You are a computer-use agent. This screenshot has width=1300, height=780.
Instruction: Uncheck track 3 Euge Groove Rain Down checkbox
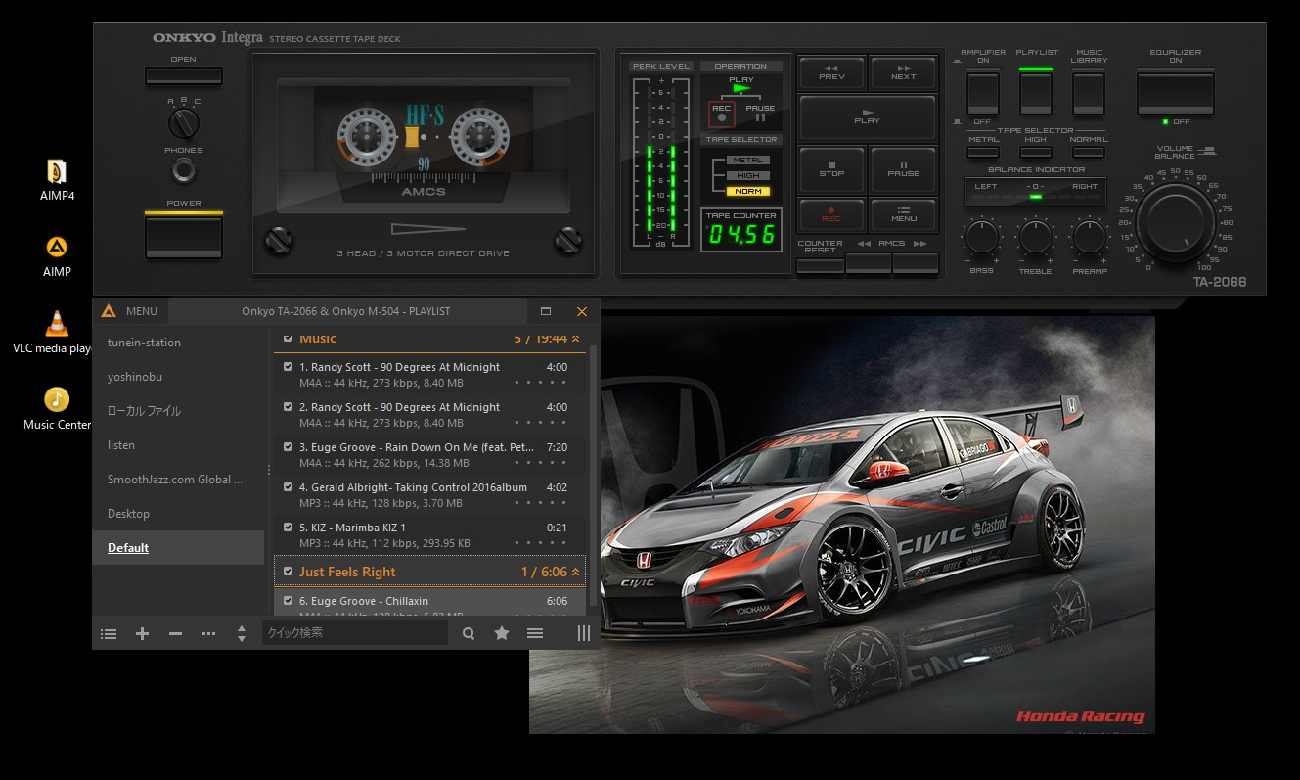288,447
